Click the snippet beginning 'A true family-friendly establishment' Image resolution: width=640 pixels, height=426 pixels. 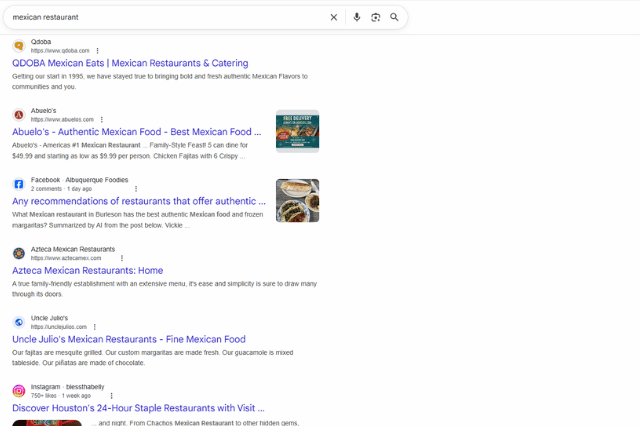164,289
